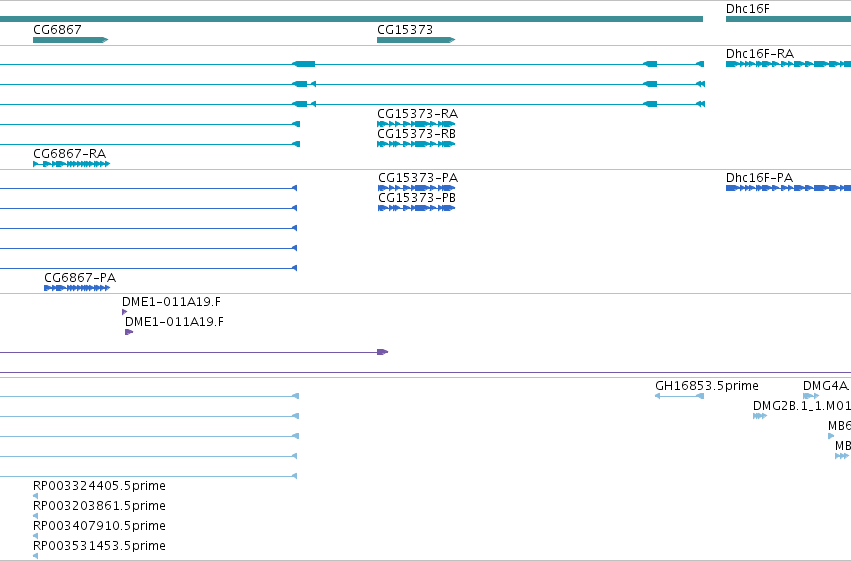The image size is (851, 561).
Task: Click the GH16853.5prime EST label
Action: pos(707,386)
